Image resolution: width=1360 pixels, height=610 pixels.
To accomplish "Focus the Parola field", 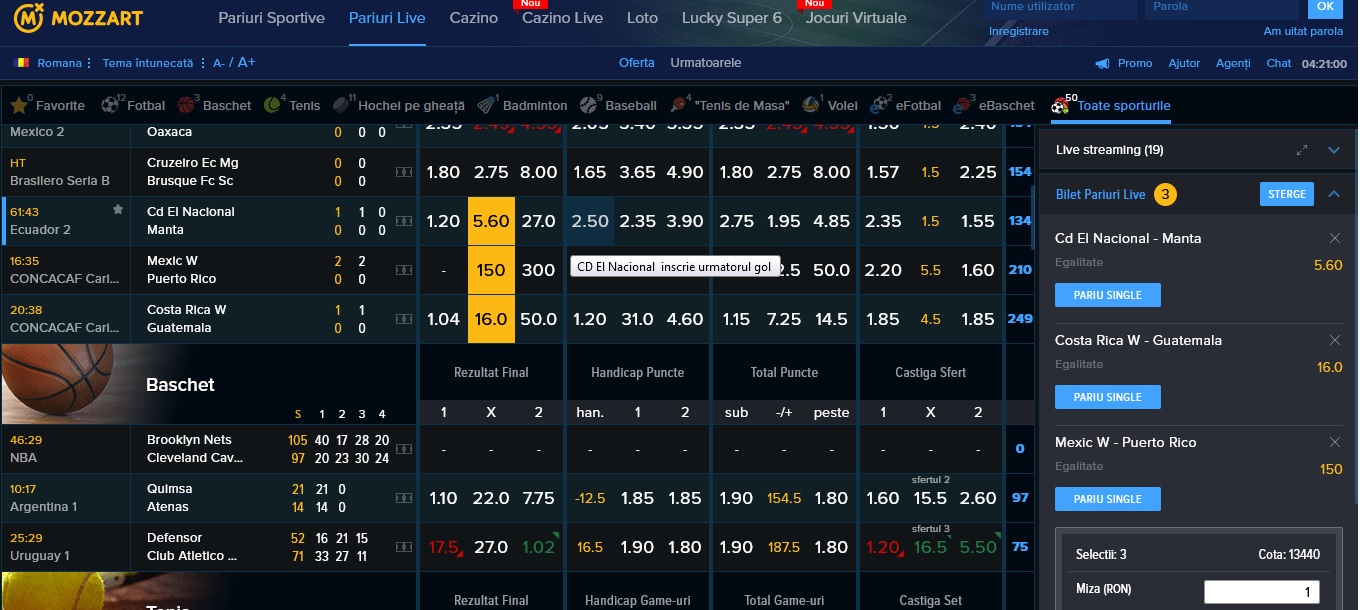I will tap(1221, 7).
